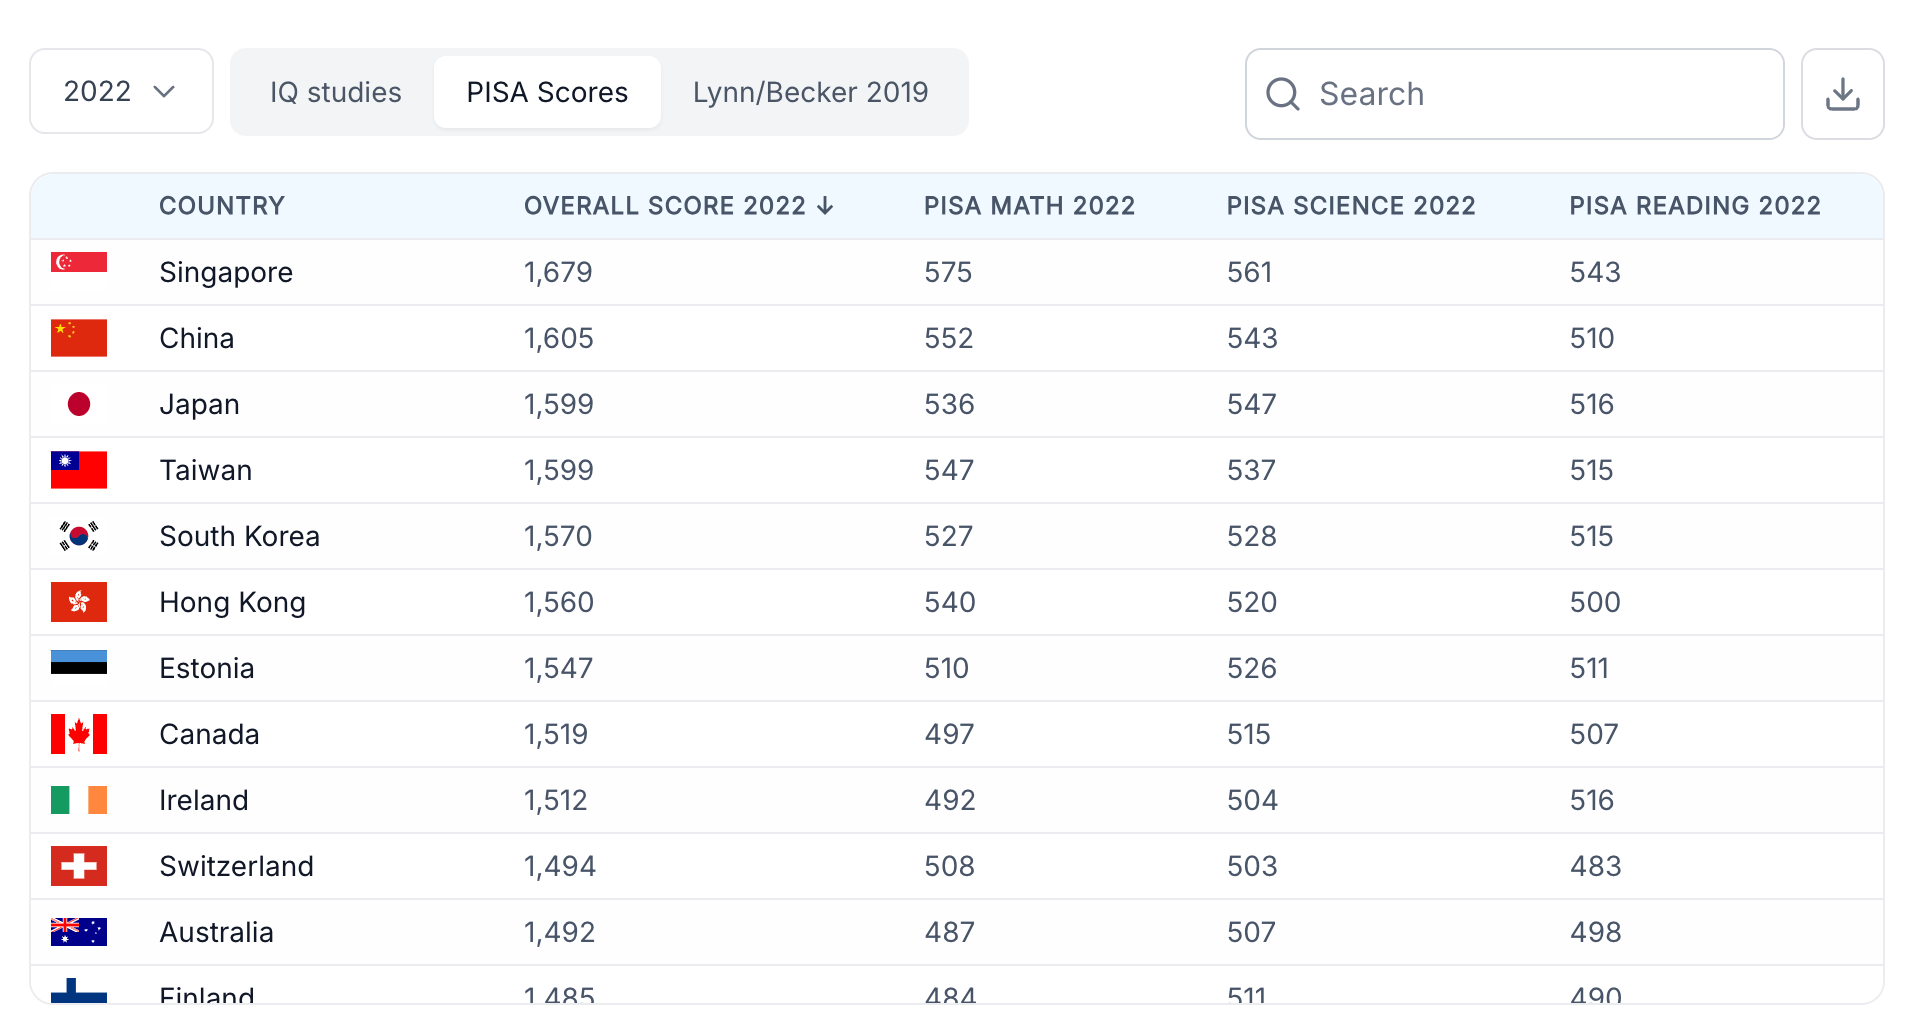Image resolution: width=1918 pixels, height=1028 pixels.
Task: Click the South Korea flag icon
Action: (x=79, y=536)
